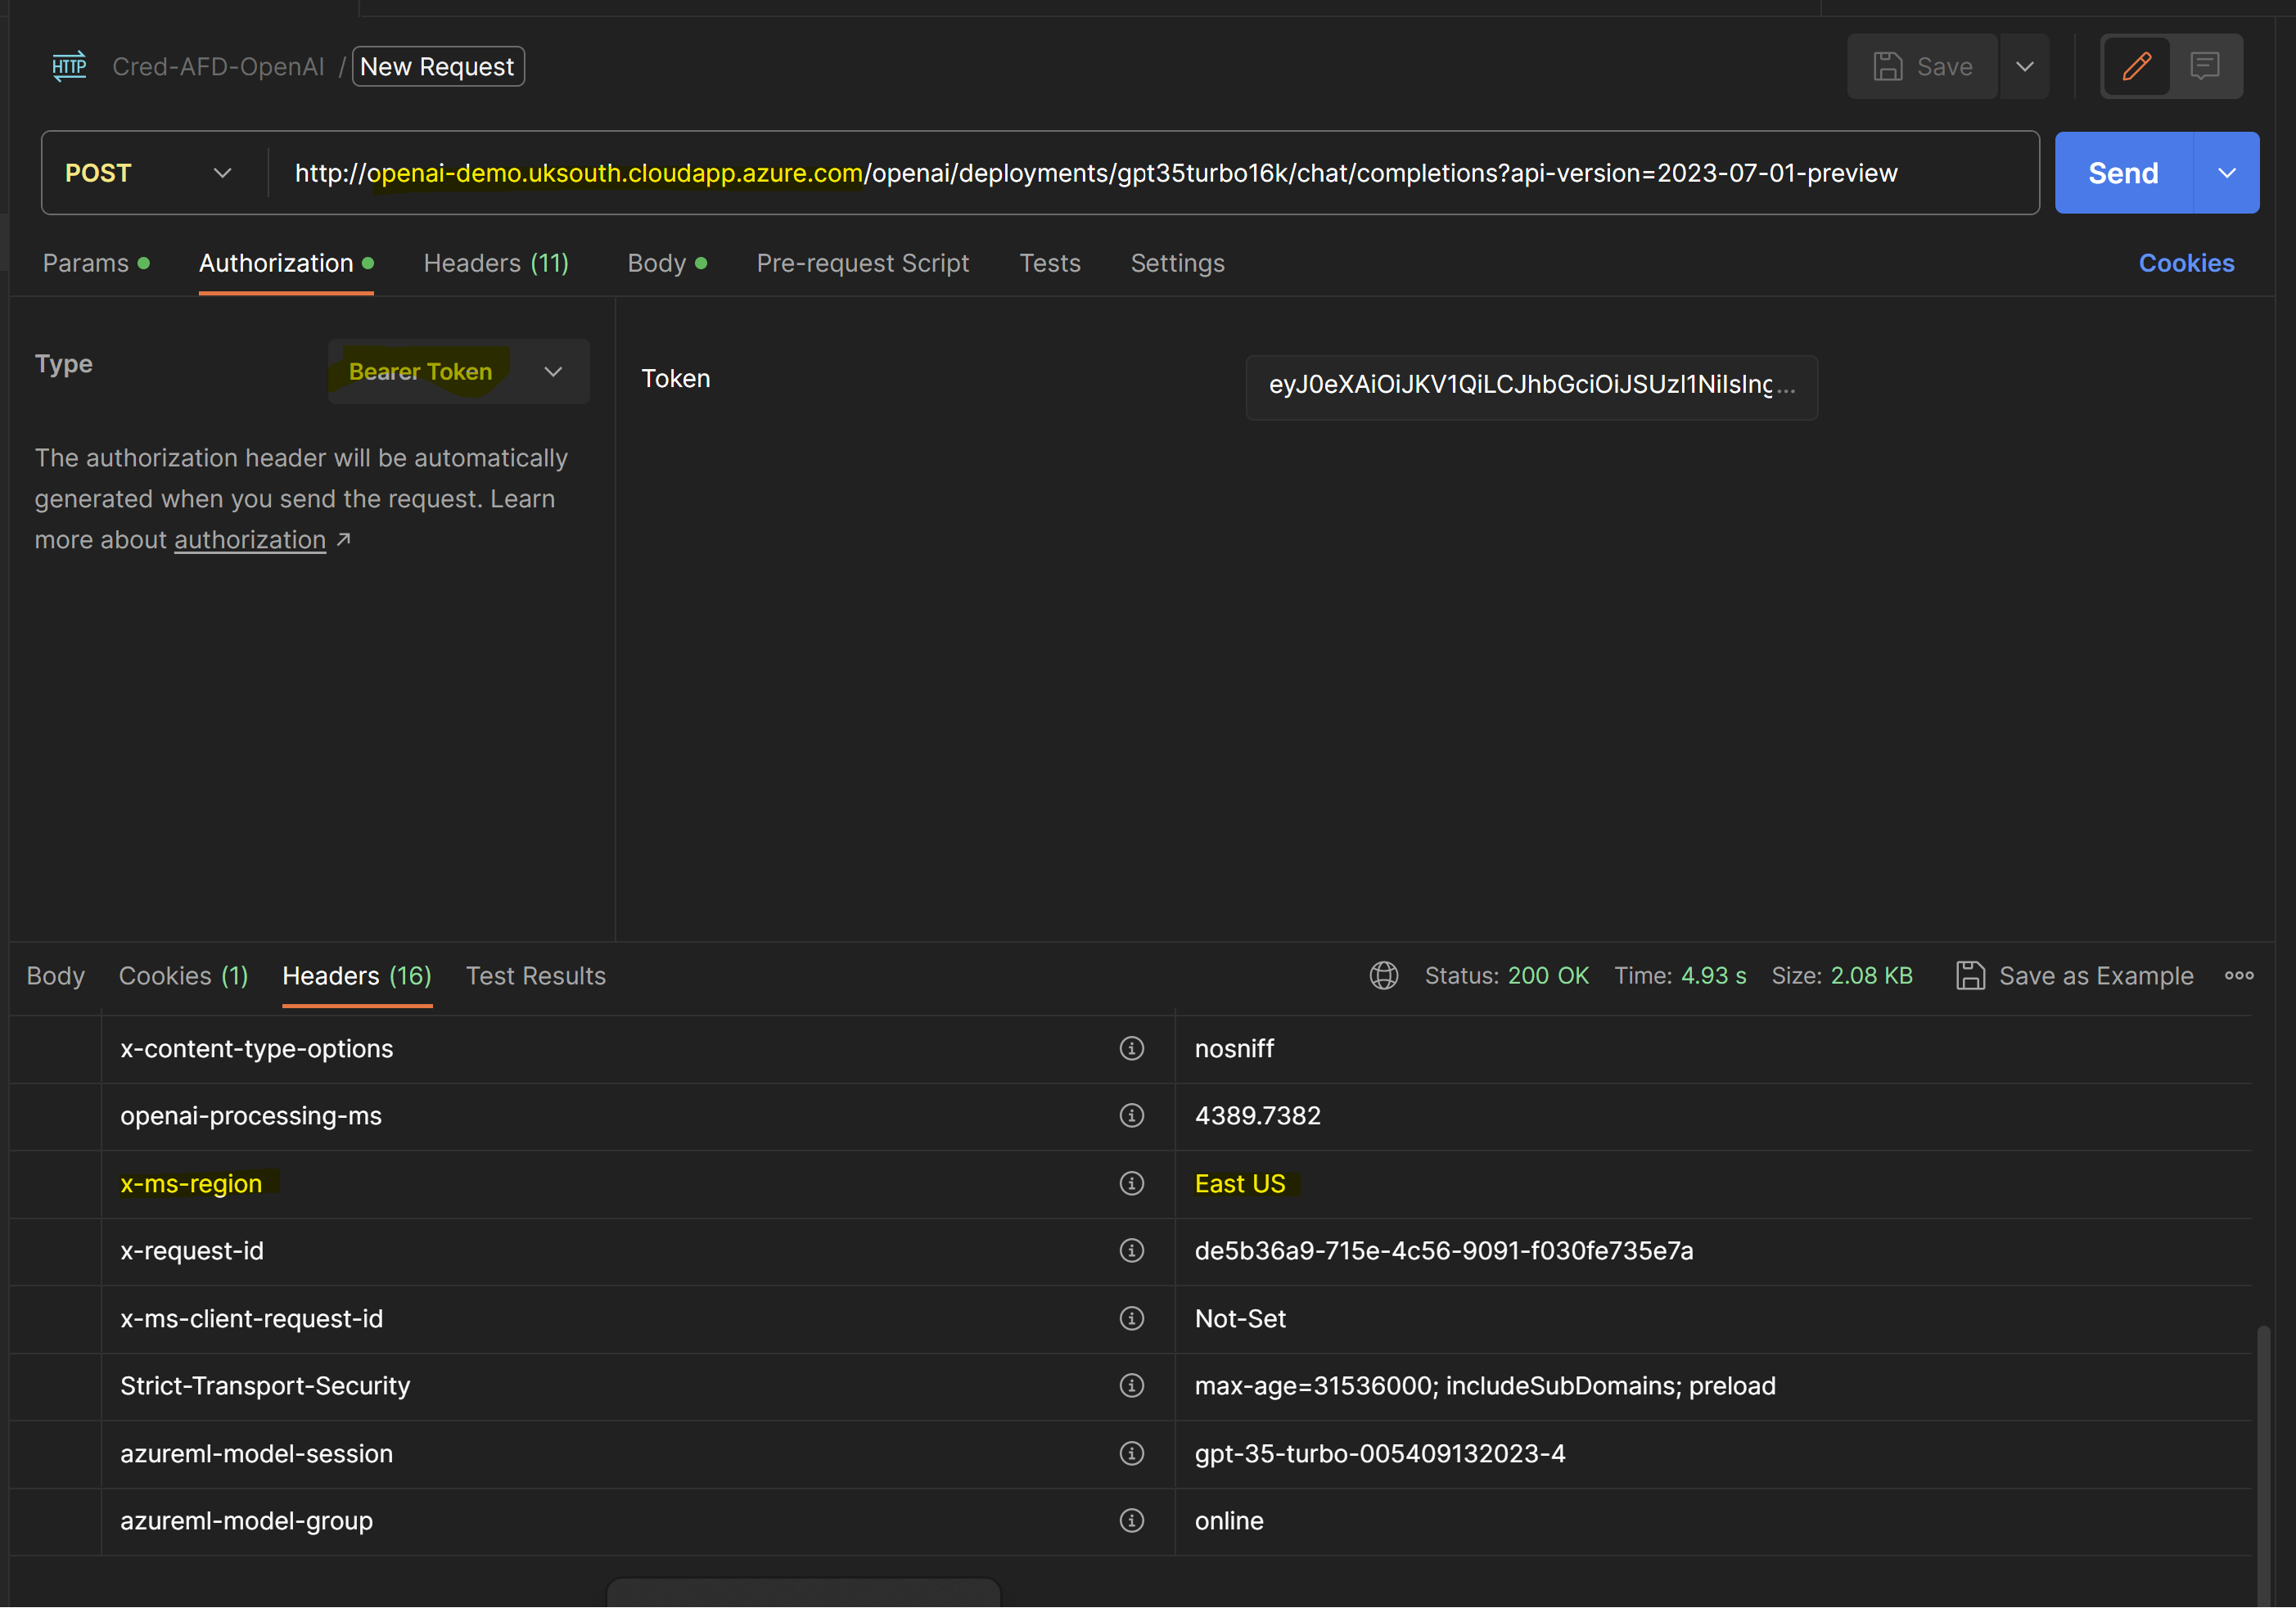The image size is (2296, 1608).
Task: Open Bearer Token auth type dropdown
Action: pyautogui.click(x=458, y=371)
